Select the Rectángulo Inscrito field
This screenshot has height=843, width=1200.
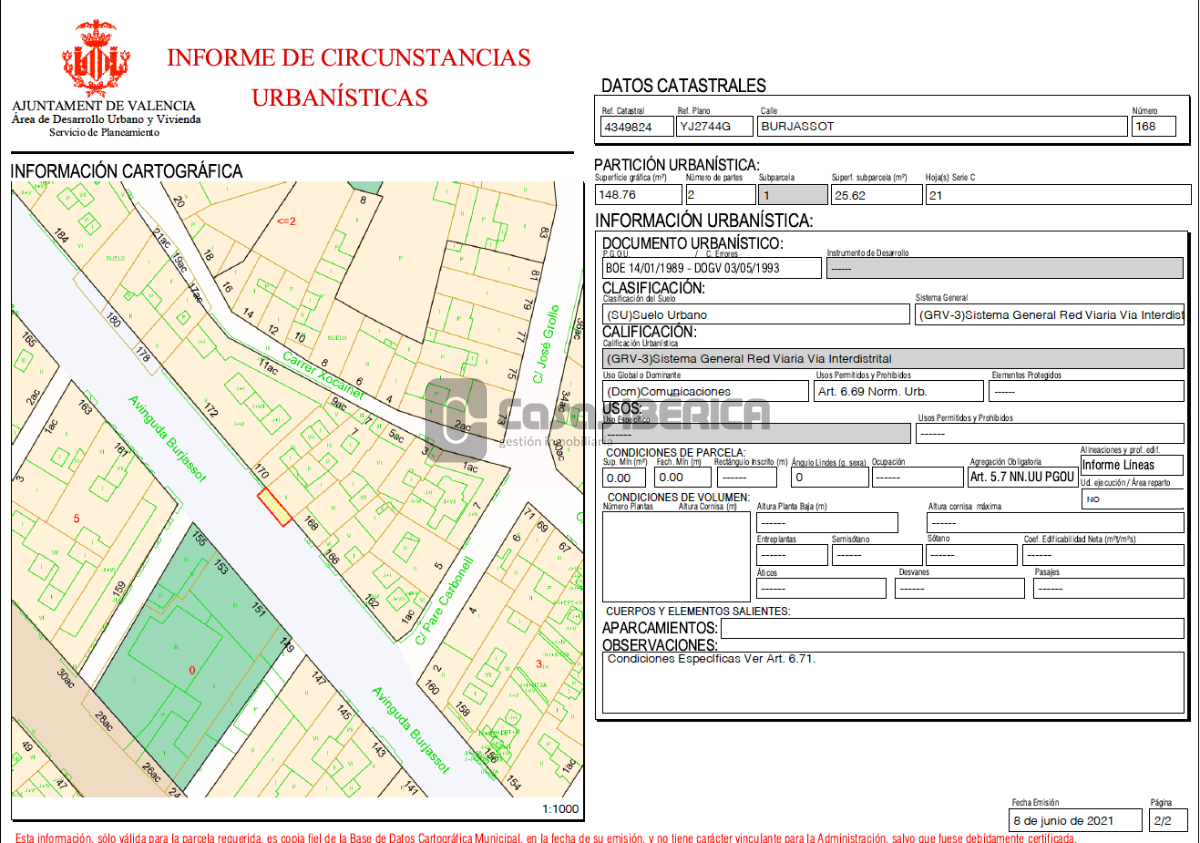749,478
